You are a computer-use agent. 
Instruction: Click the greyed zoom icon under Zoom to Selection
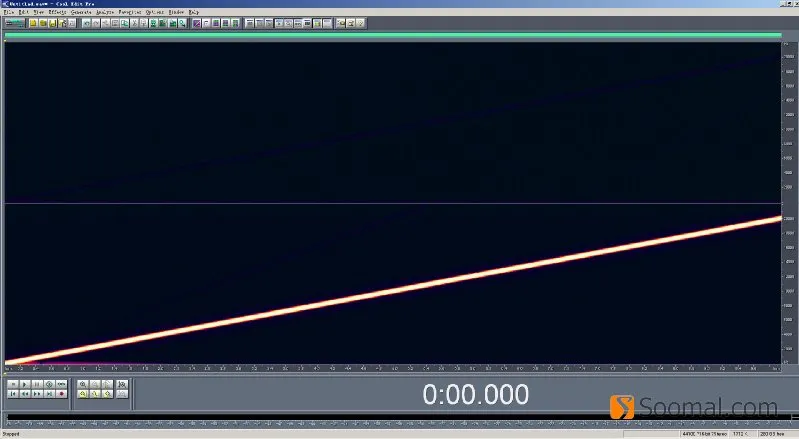(122, 394)
